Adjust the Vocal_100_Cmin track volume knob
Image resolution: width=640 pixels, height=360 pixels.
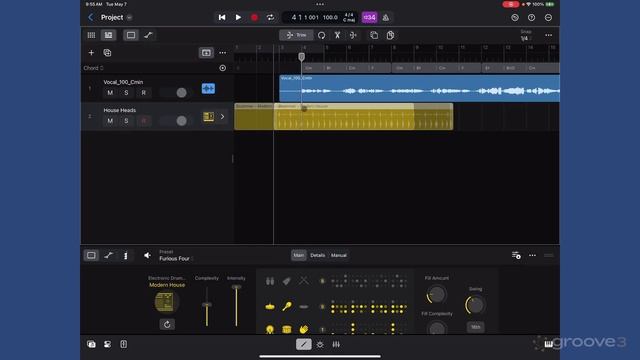point(182,93)
